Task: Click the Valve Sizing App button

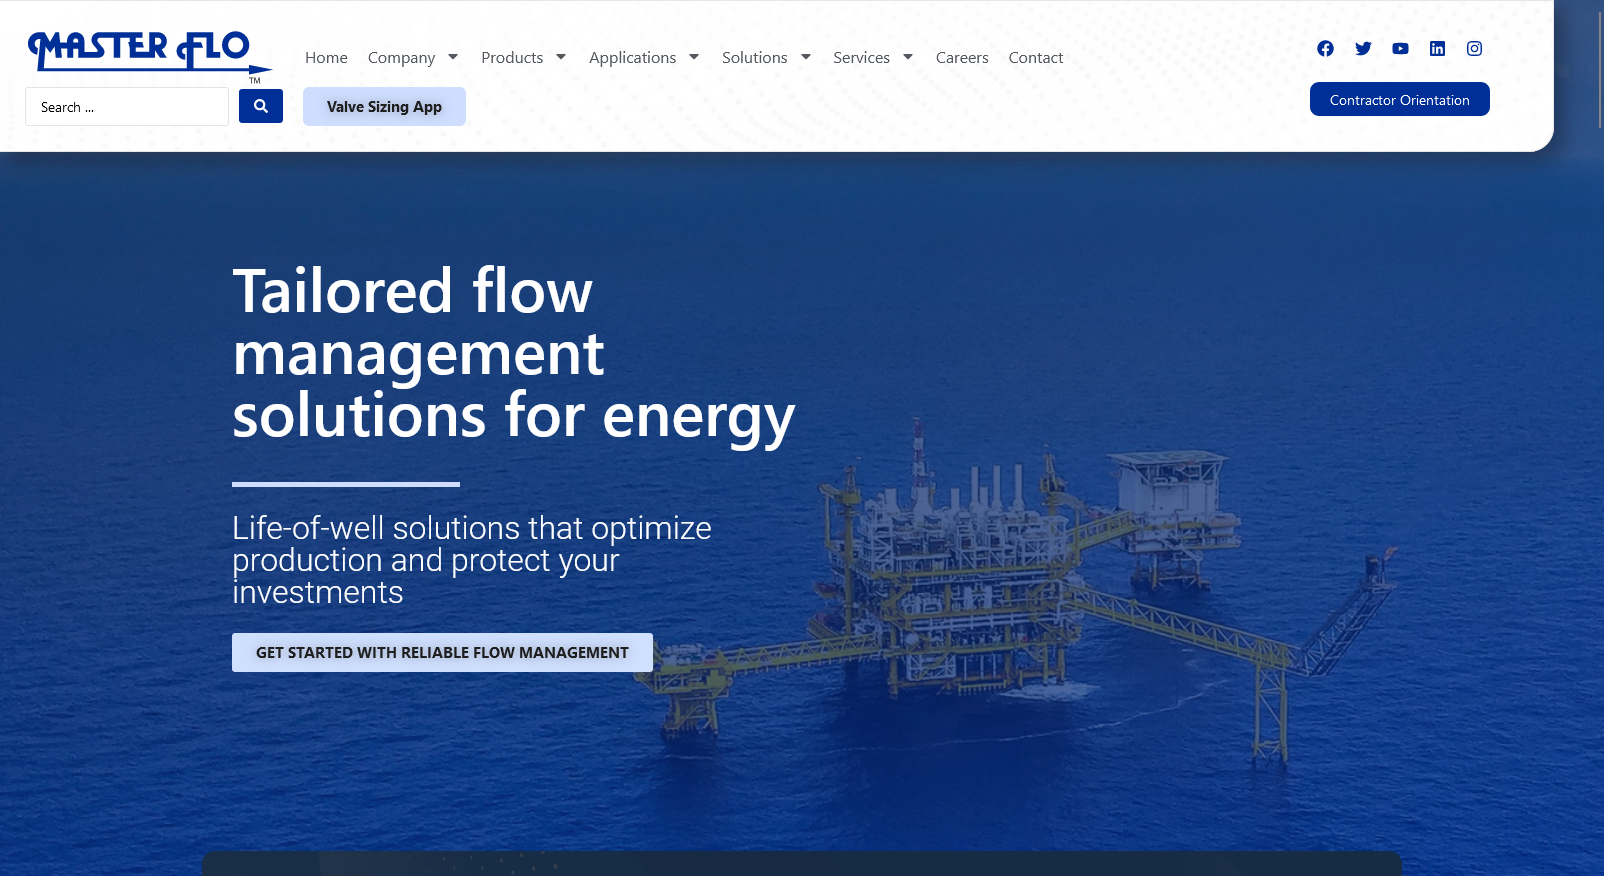Action: [x=384, y=107]
